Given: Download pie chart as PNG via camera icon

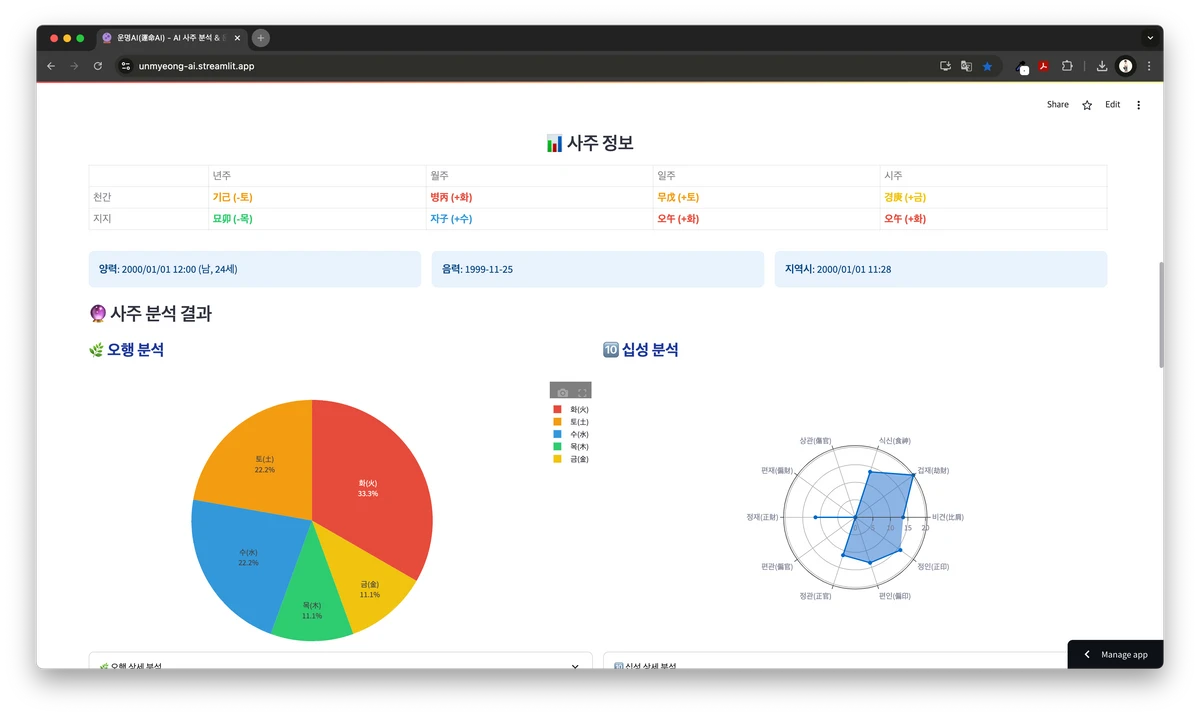Looking at the screenshot, I should coord(563,392).
